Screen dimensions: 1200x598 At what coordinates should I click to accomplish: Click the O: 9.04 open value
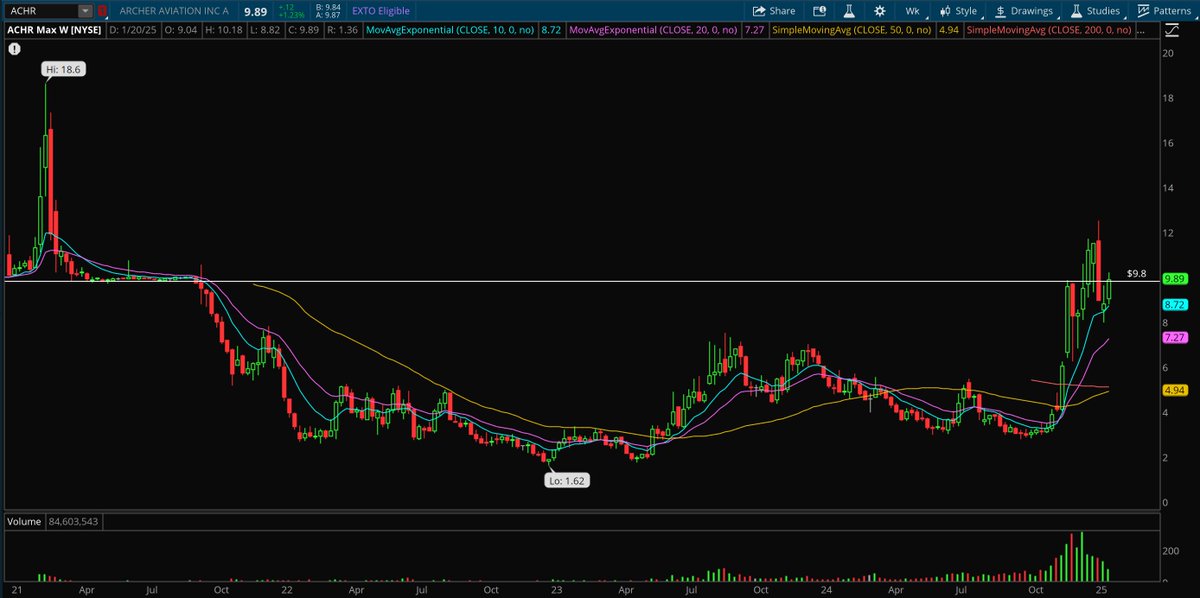[182, 31]
